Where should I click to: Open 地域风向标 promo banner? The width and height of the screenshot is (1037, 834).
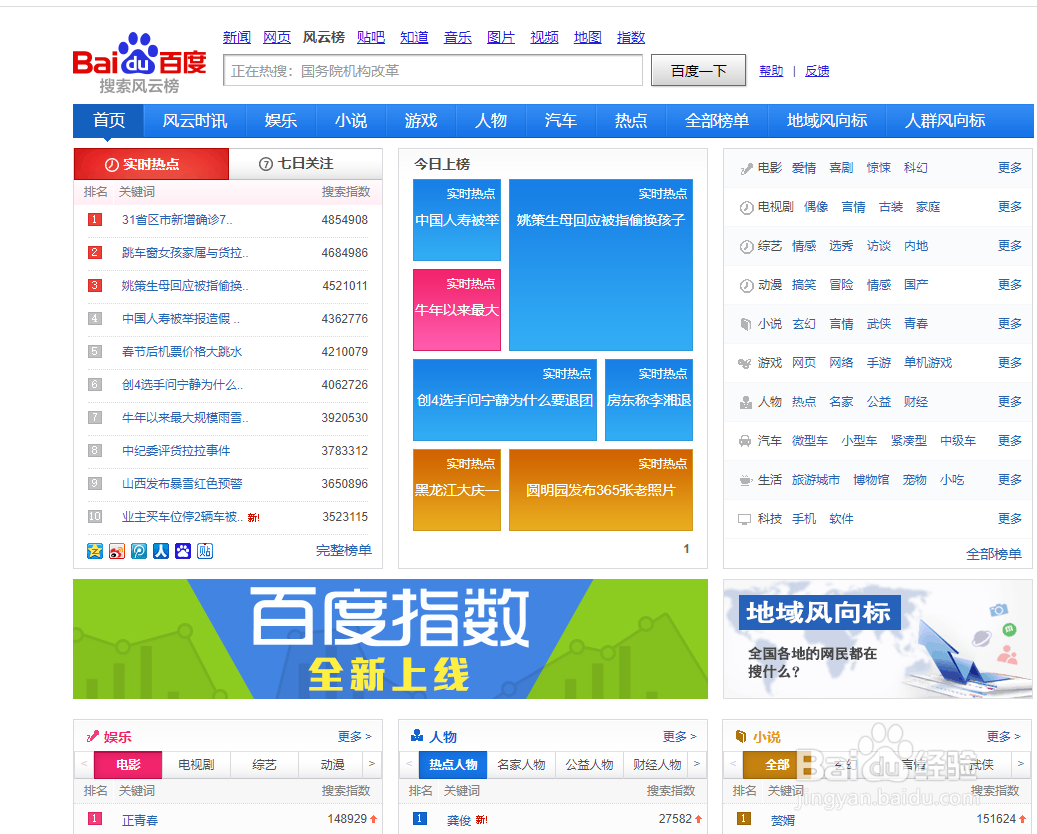(x=878, y=639)
